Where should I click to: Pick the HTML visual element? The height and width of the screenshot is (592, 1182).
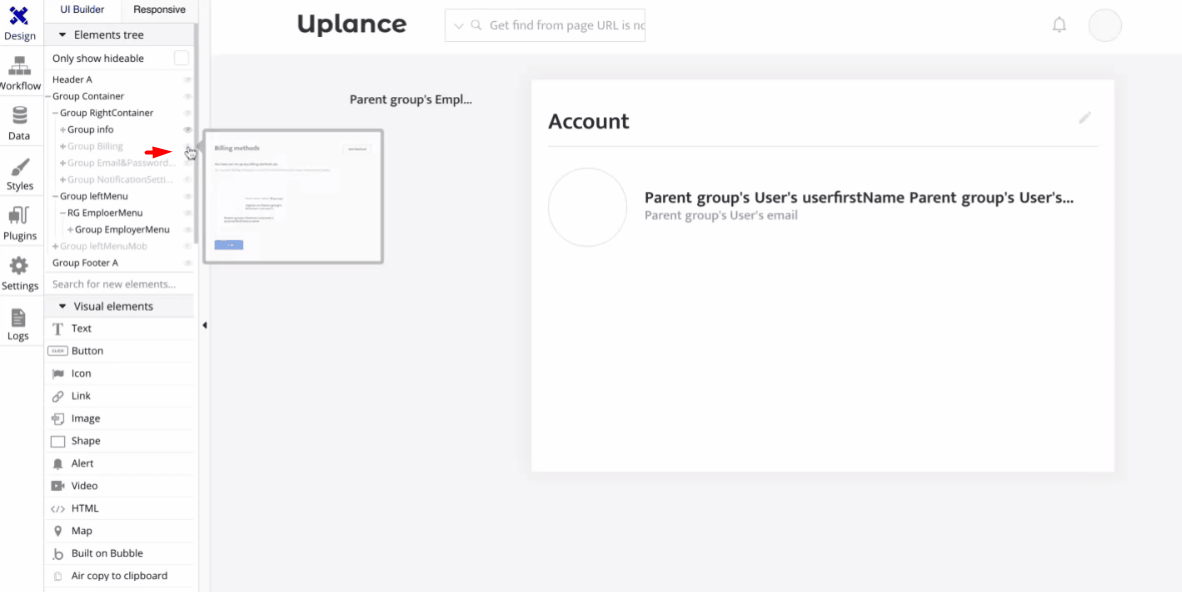[85, 508]
